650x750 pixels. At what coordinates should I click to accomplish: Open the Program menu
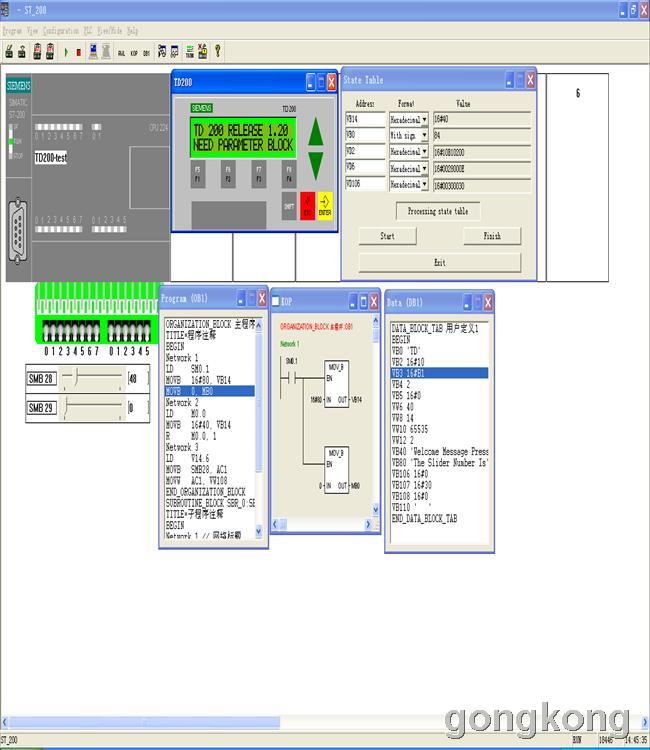point(12,31)
